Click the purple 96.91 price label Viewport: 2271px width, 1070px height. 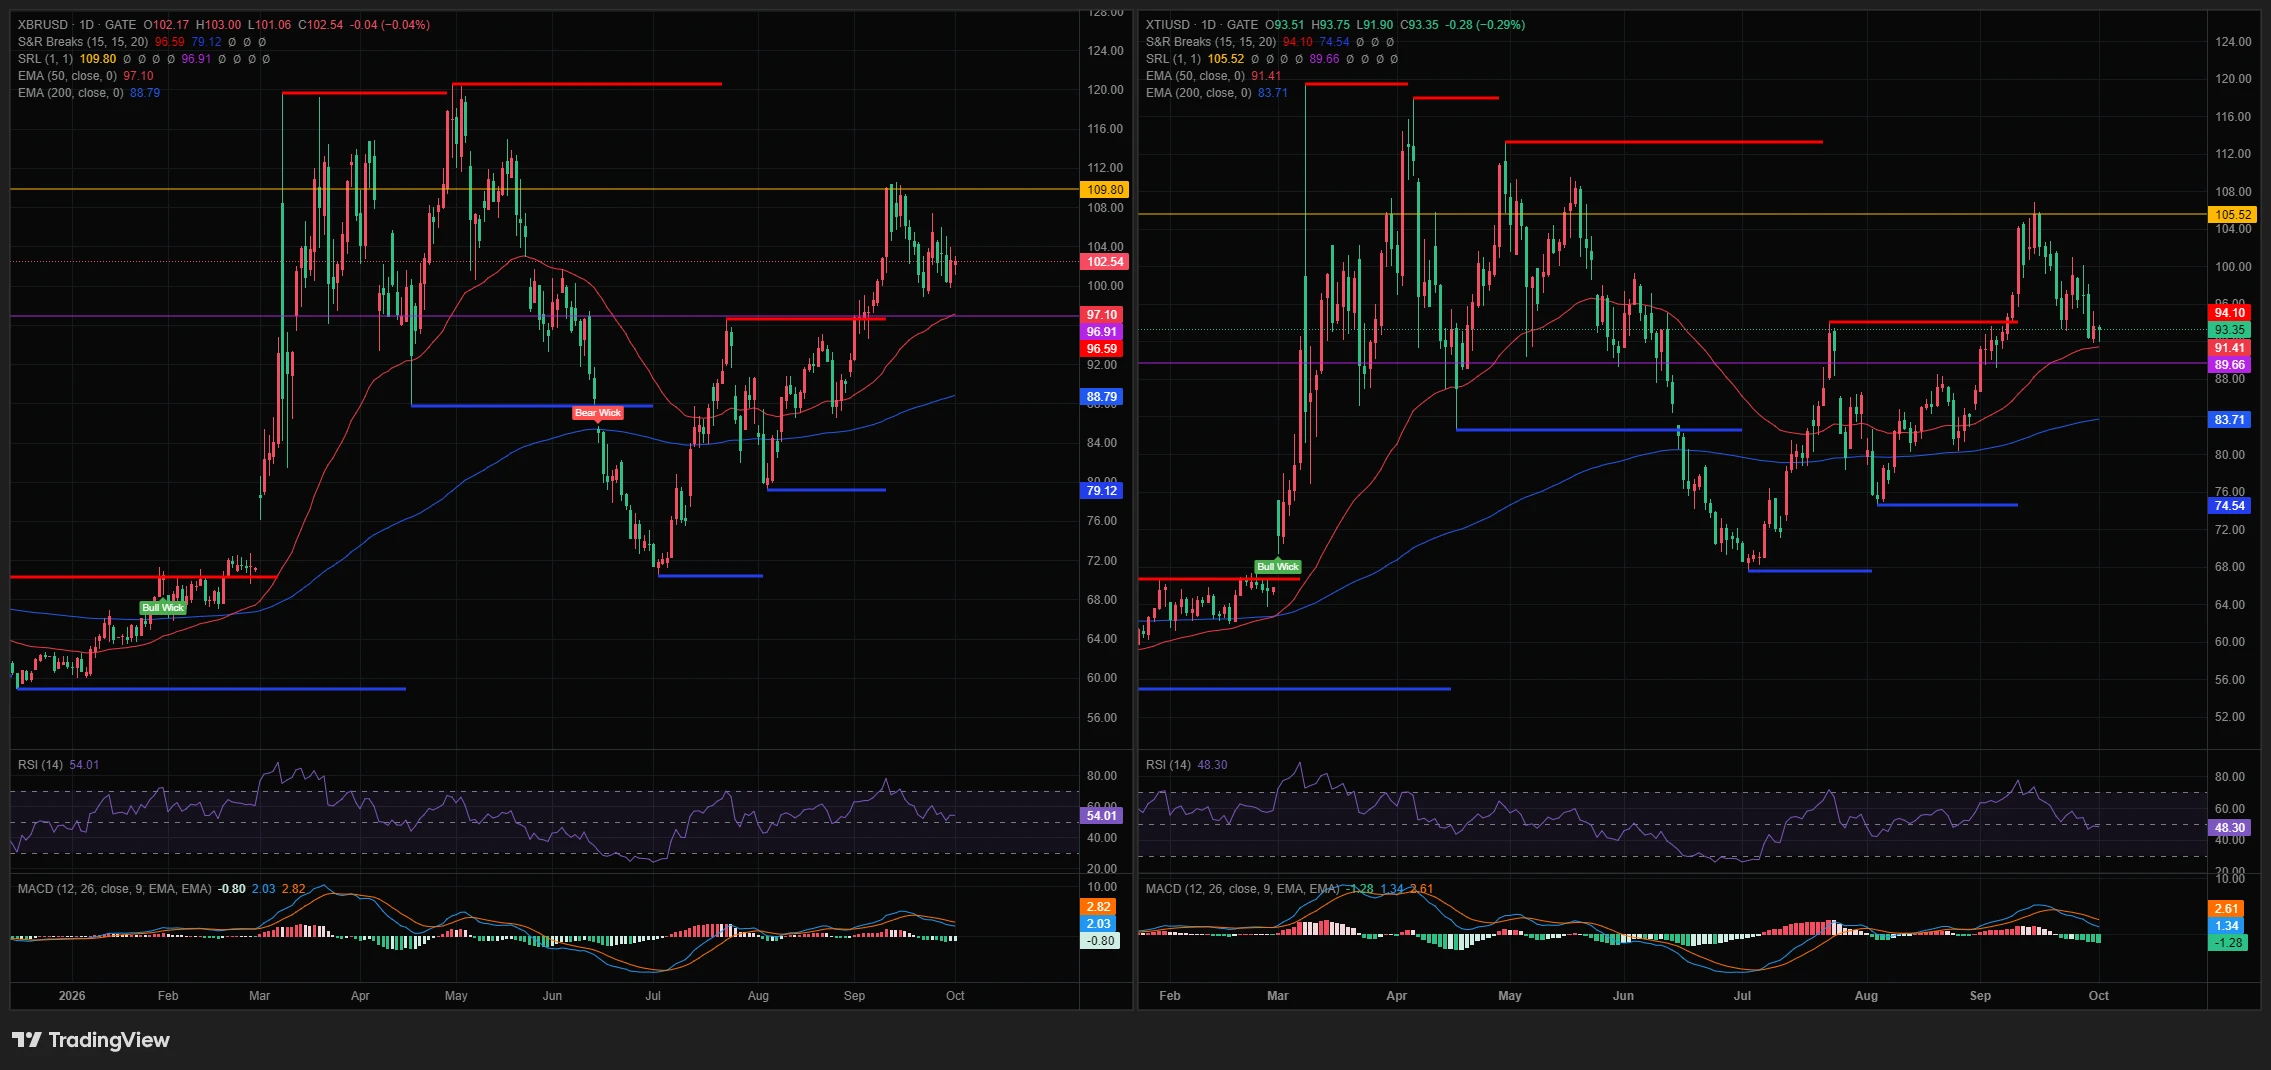[1102, 332]
